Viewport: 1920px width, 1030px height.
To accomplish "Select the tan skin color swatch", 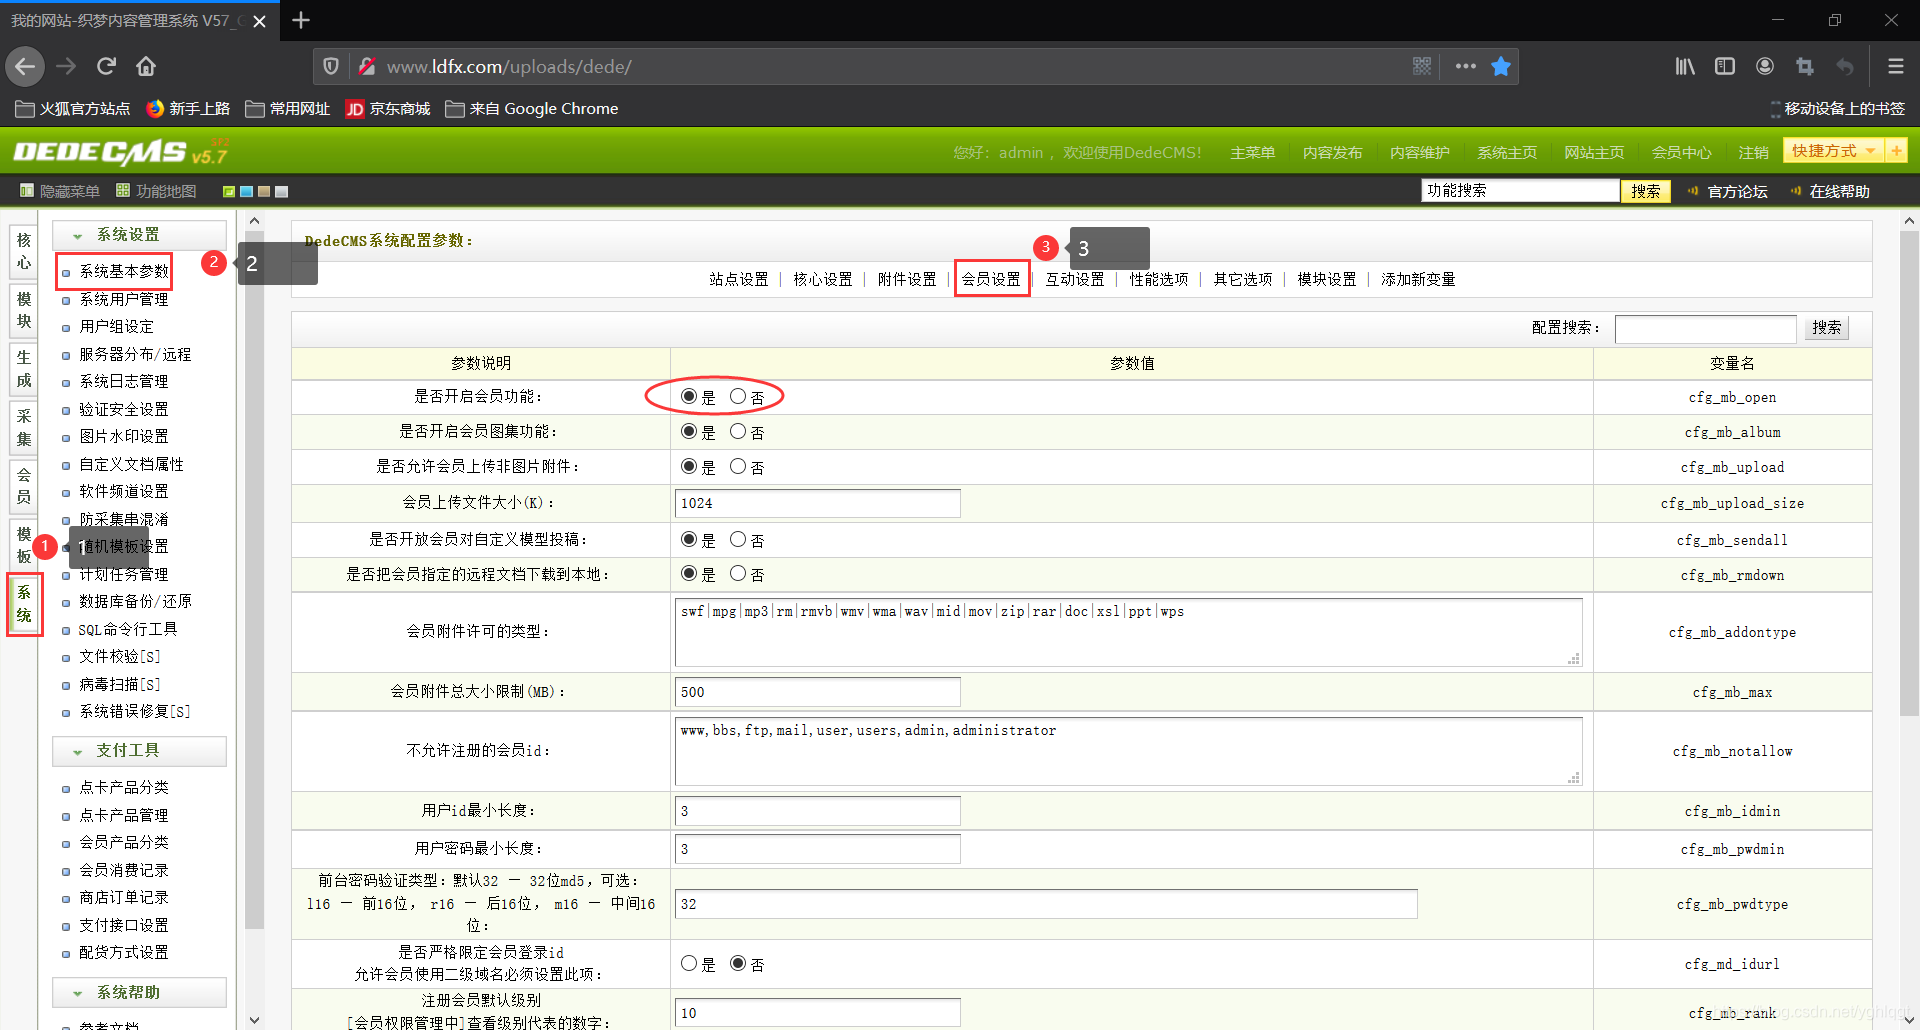I will coord(264,192).
